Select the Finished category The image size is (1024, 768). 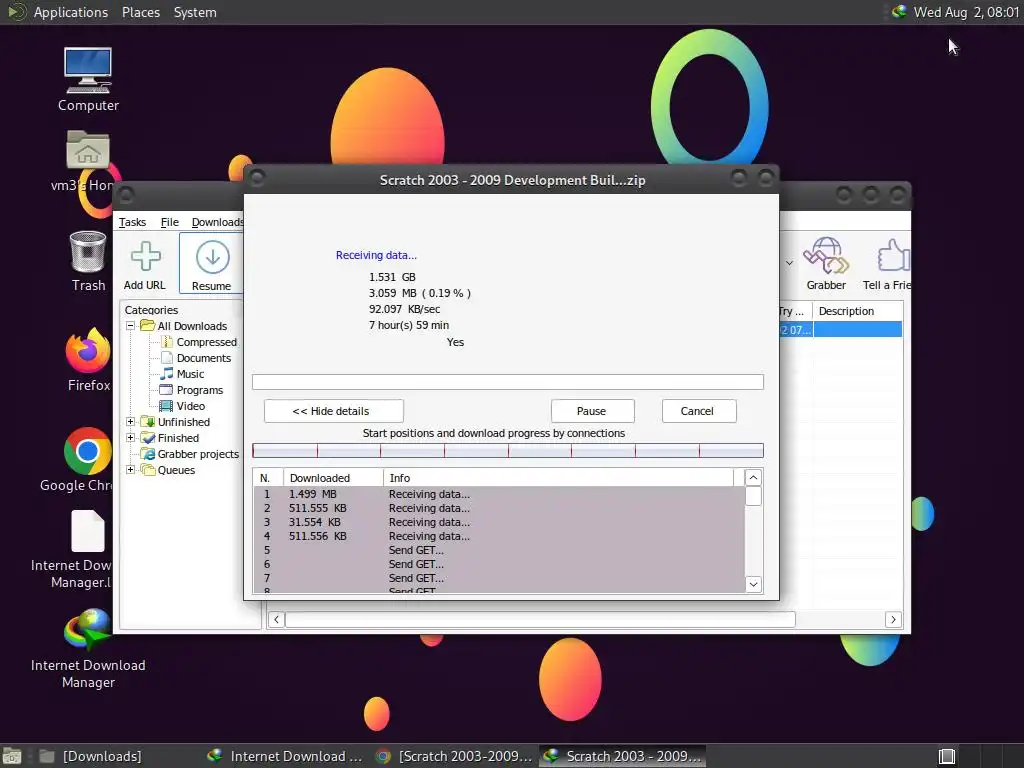tap(178, 438)
